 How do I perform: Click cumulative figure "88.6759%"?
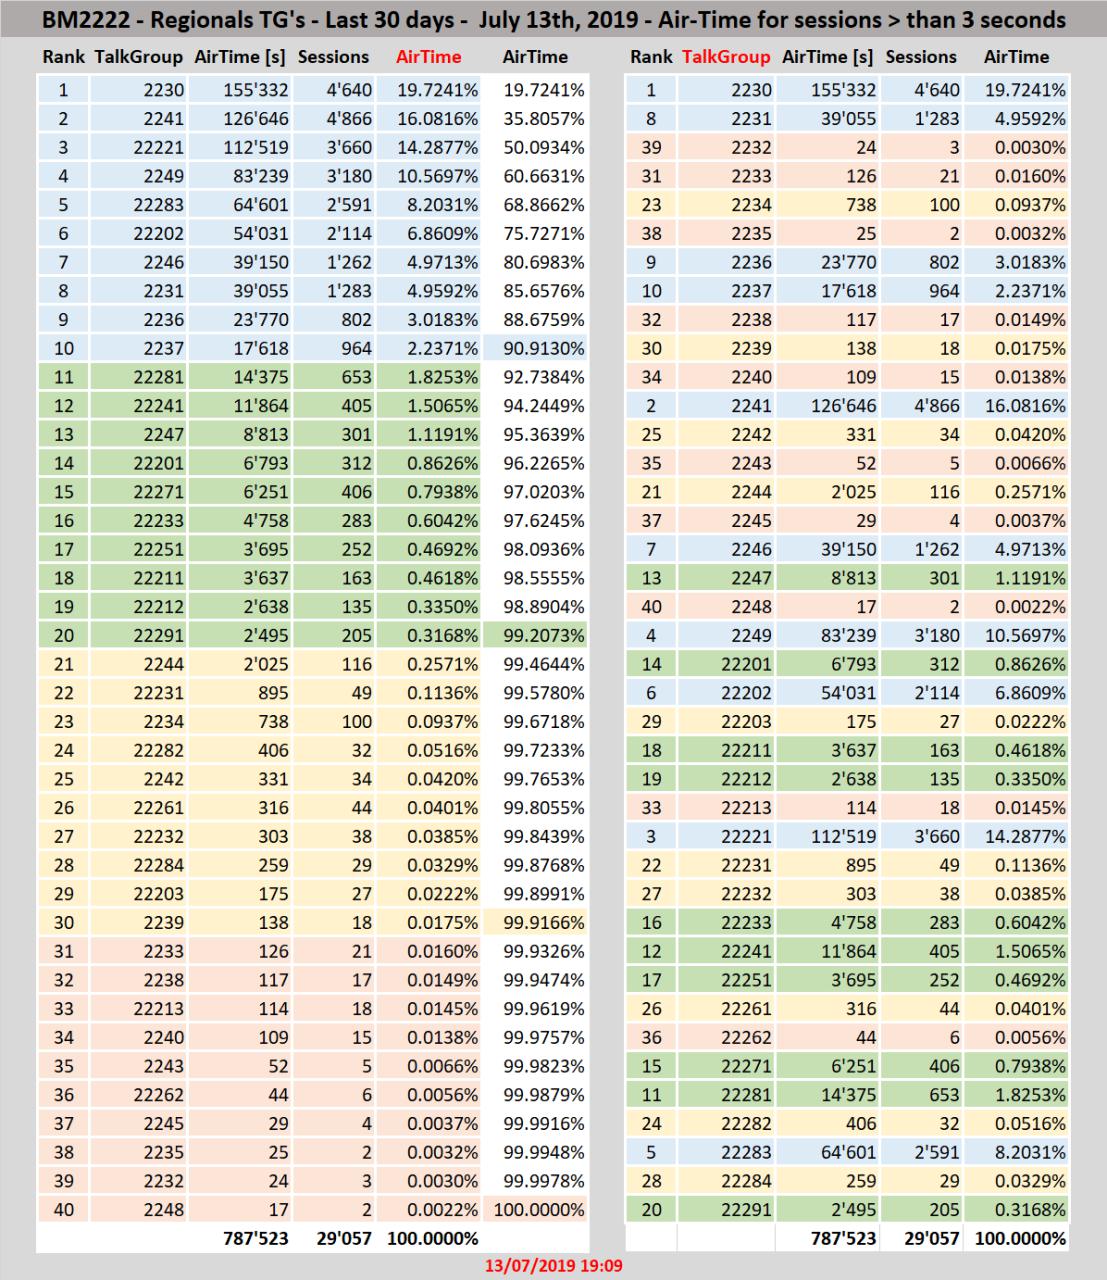pos(536,320)
